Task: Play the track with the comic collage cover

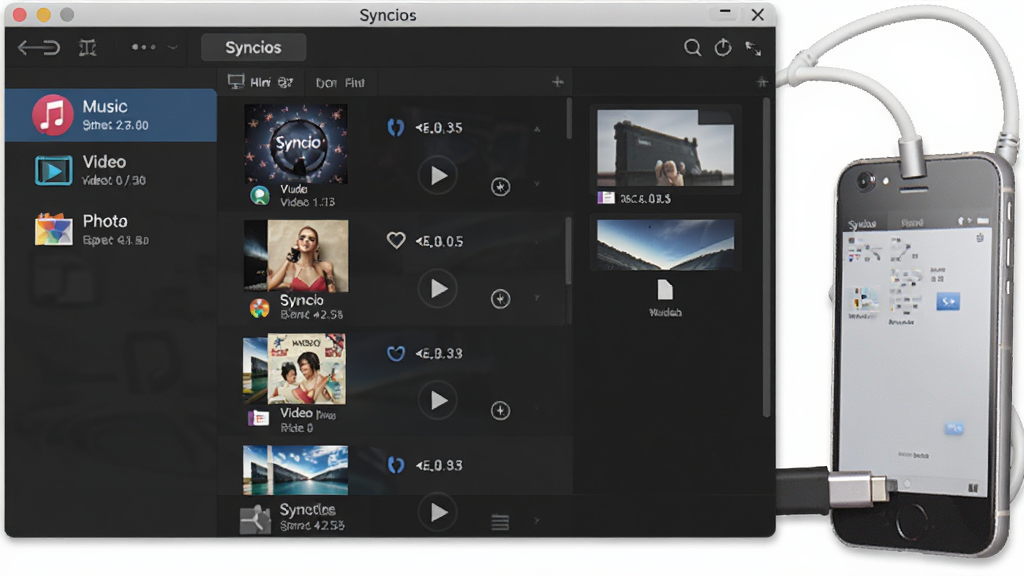Action: (438, 400)
